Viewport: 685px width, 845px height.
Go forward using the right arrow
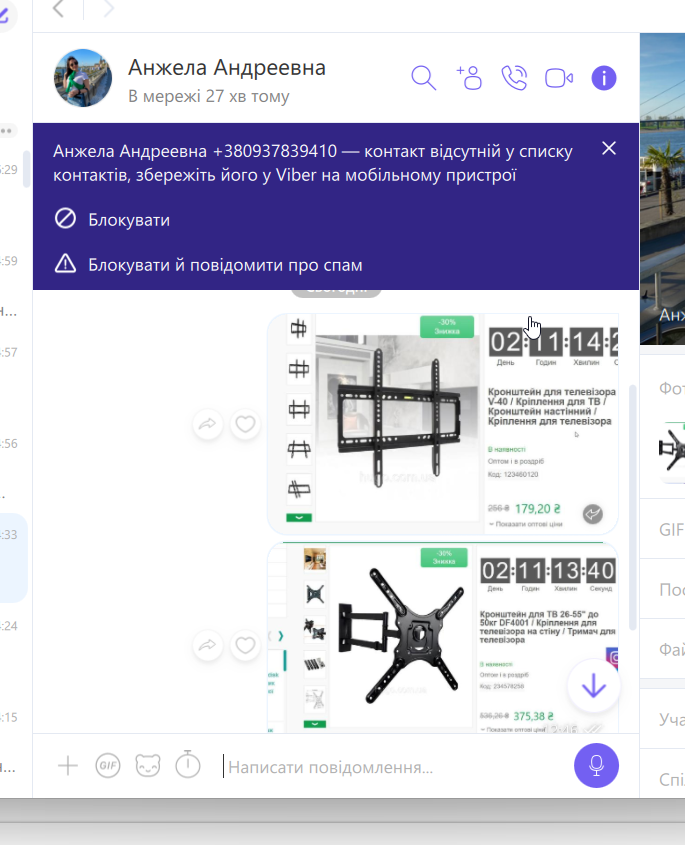108,9
